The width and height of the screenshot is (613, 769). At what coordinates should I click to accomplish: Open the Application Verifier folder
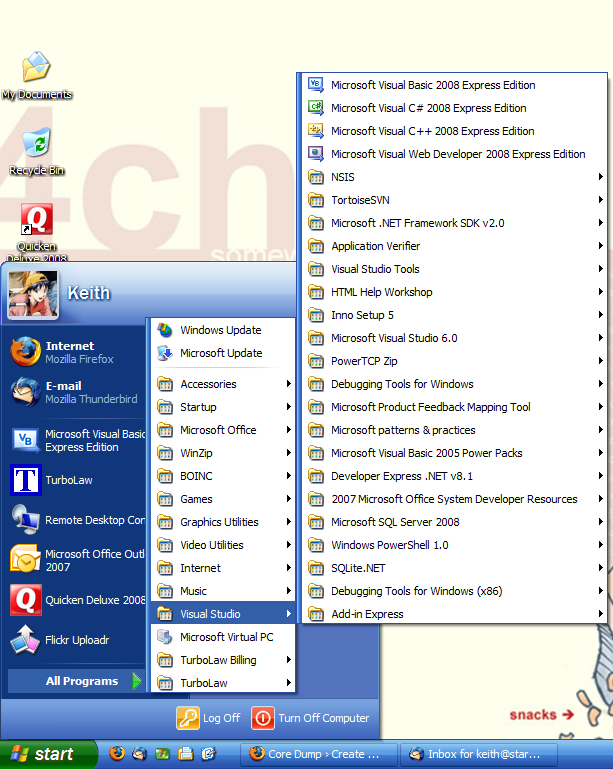click(x=455, y=246)
